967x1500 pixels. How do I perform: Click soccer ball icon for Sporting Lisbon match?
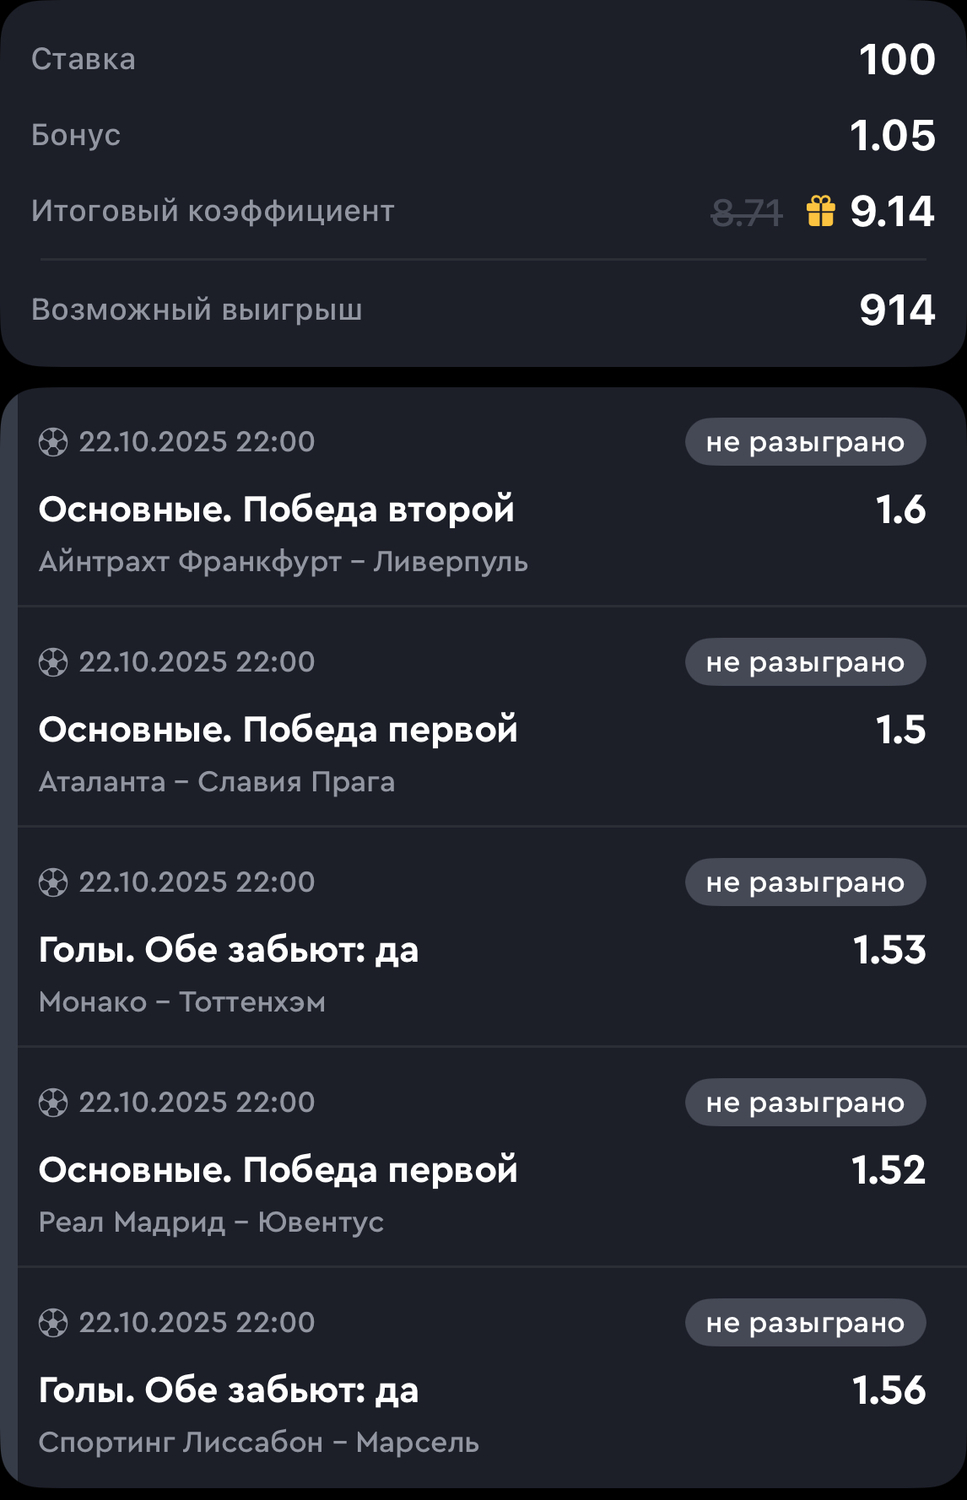[53, 1323]
